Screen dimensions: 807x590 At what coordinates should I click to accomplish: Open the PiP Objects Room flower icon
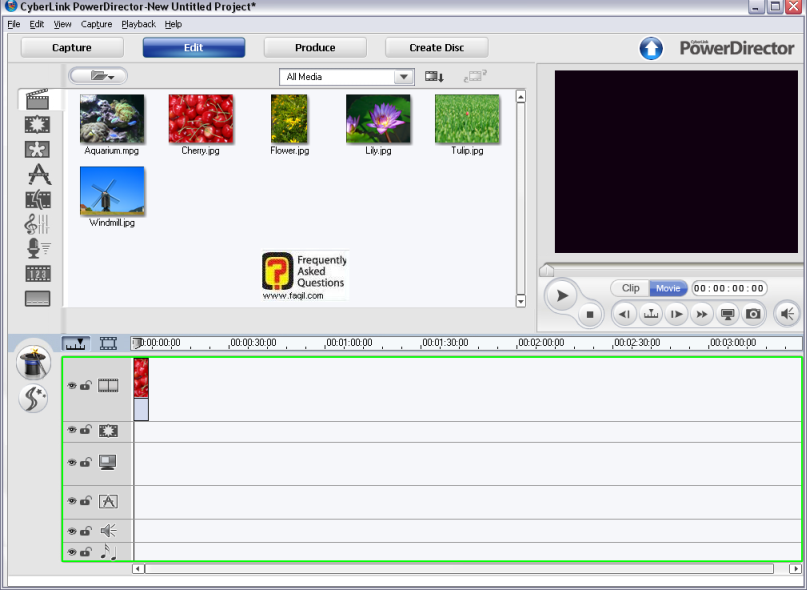(x=38, y=149)
